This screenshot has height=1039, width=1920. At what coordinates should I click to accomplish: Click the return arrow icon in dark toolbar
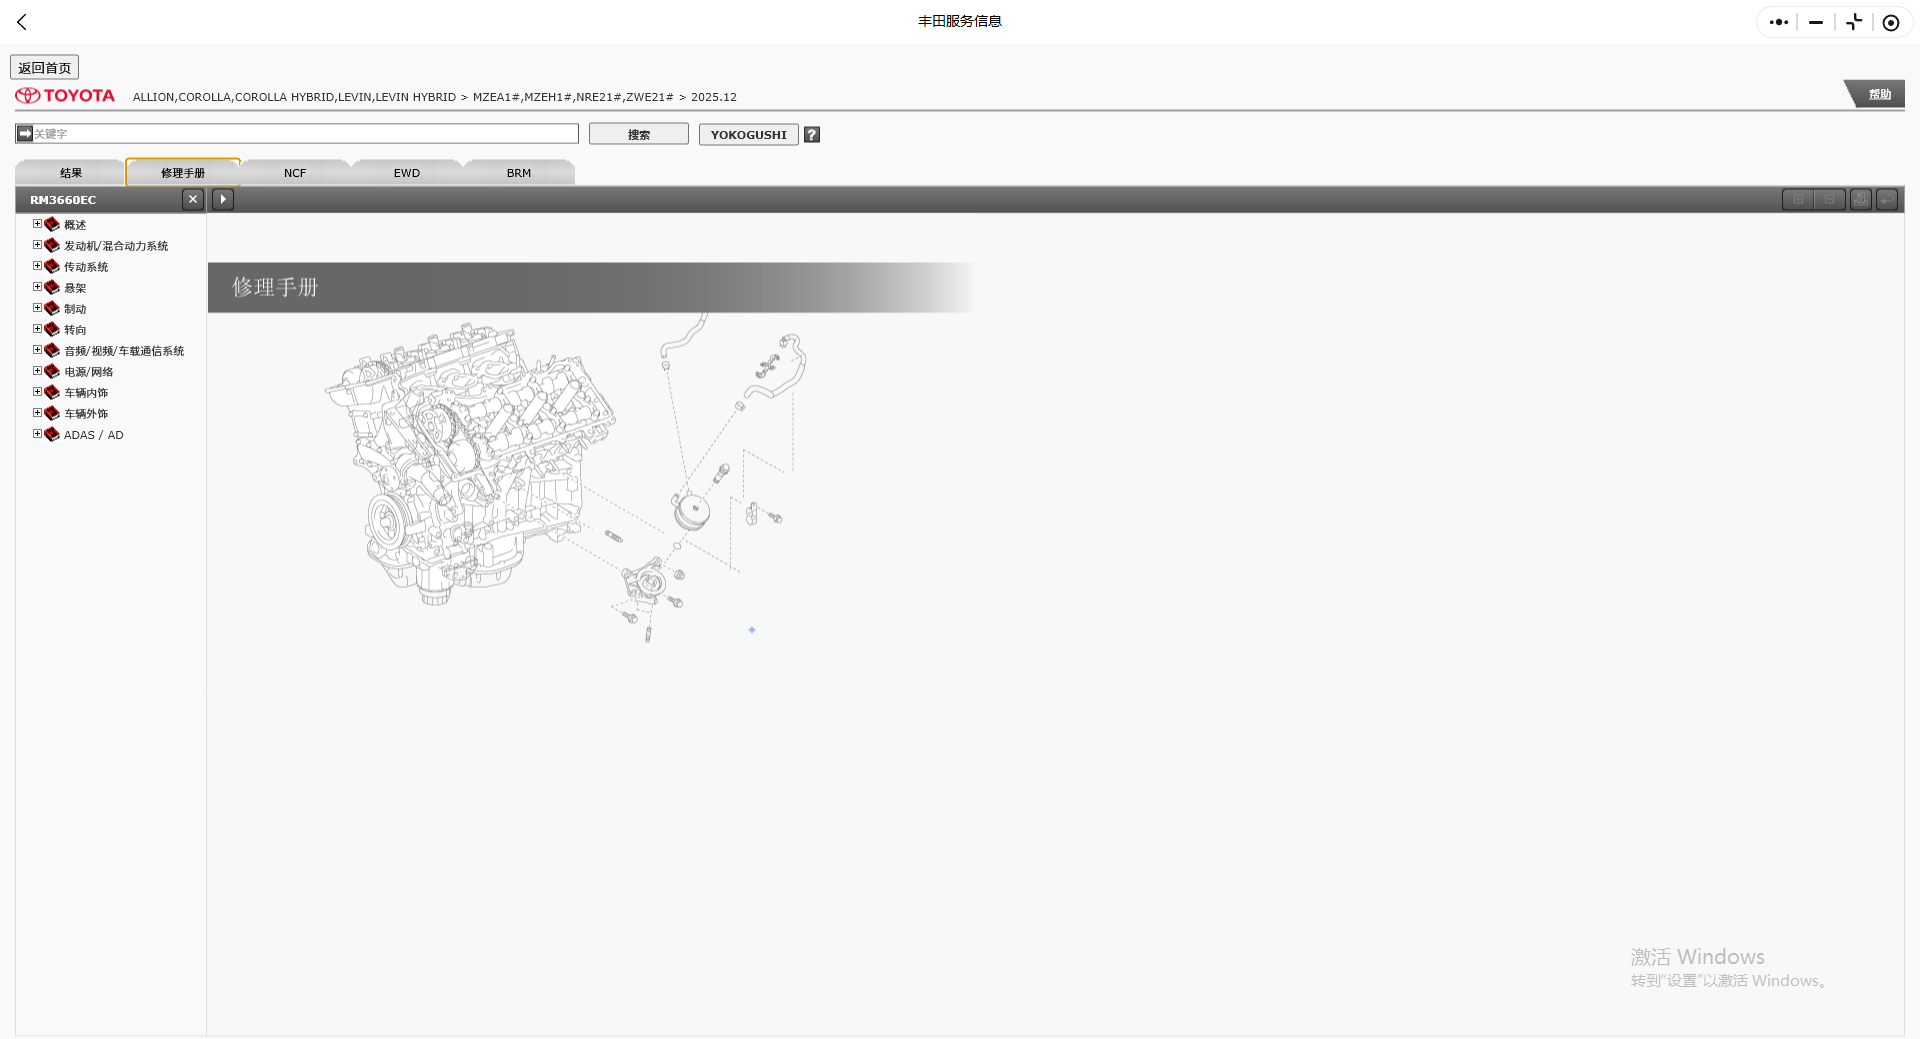(1887, 200)
